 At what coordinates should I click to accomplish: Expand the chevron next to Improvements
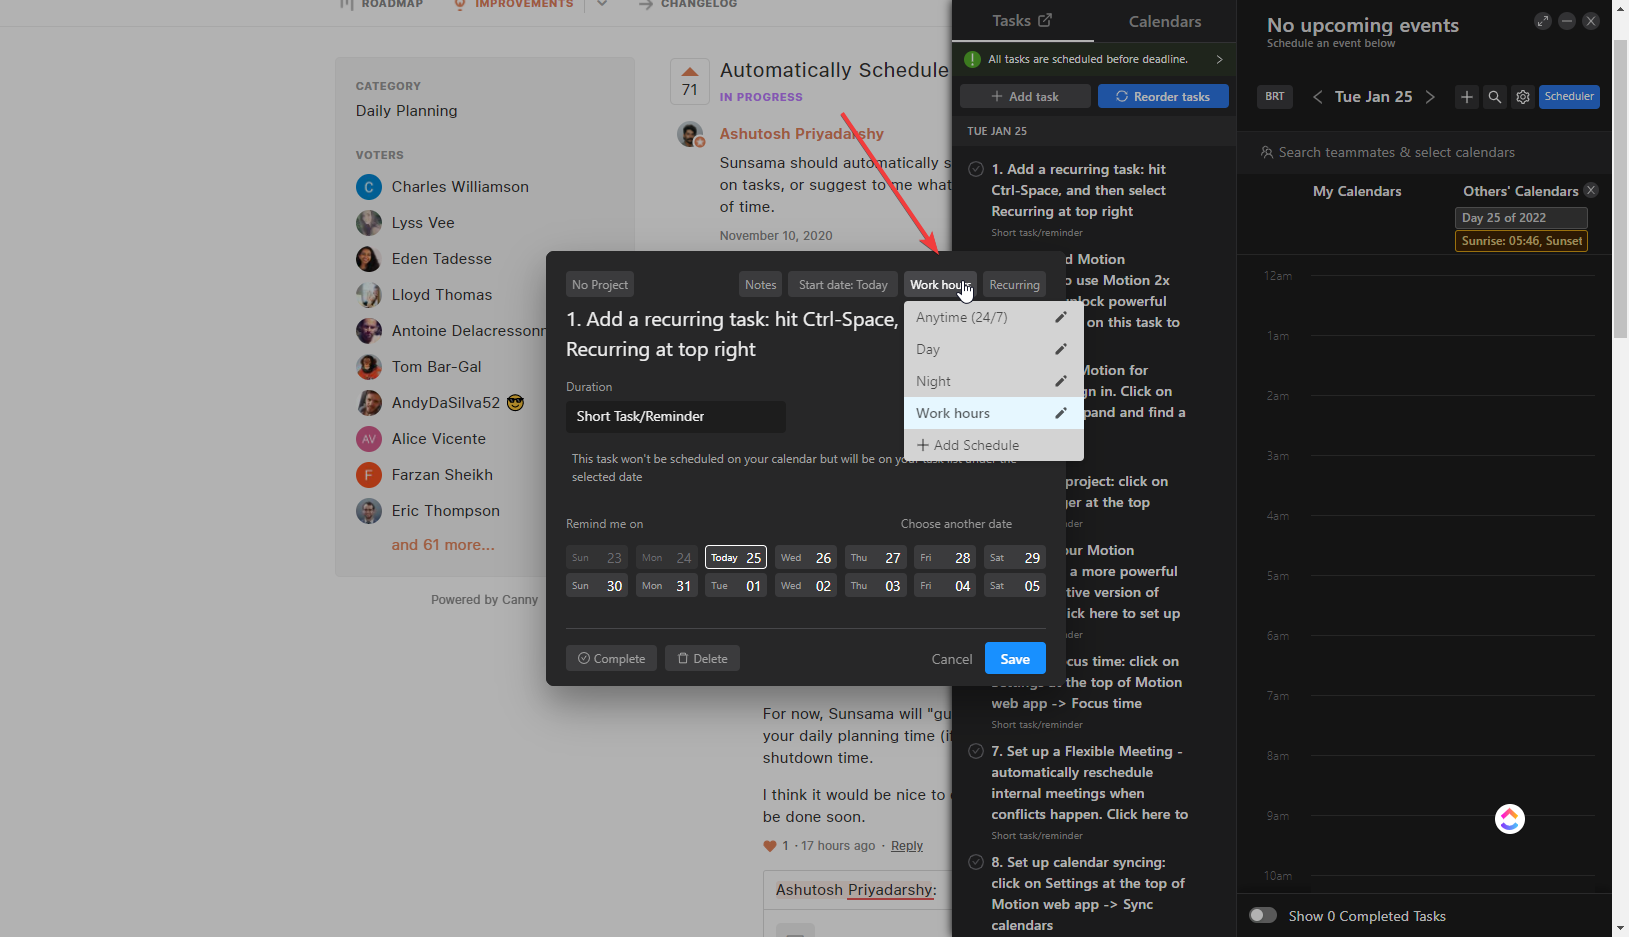[x=602, y=4]
